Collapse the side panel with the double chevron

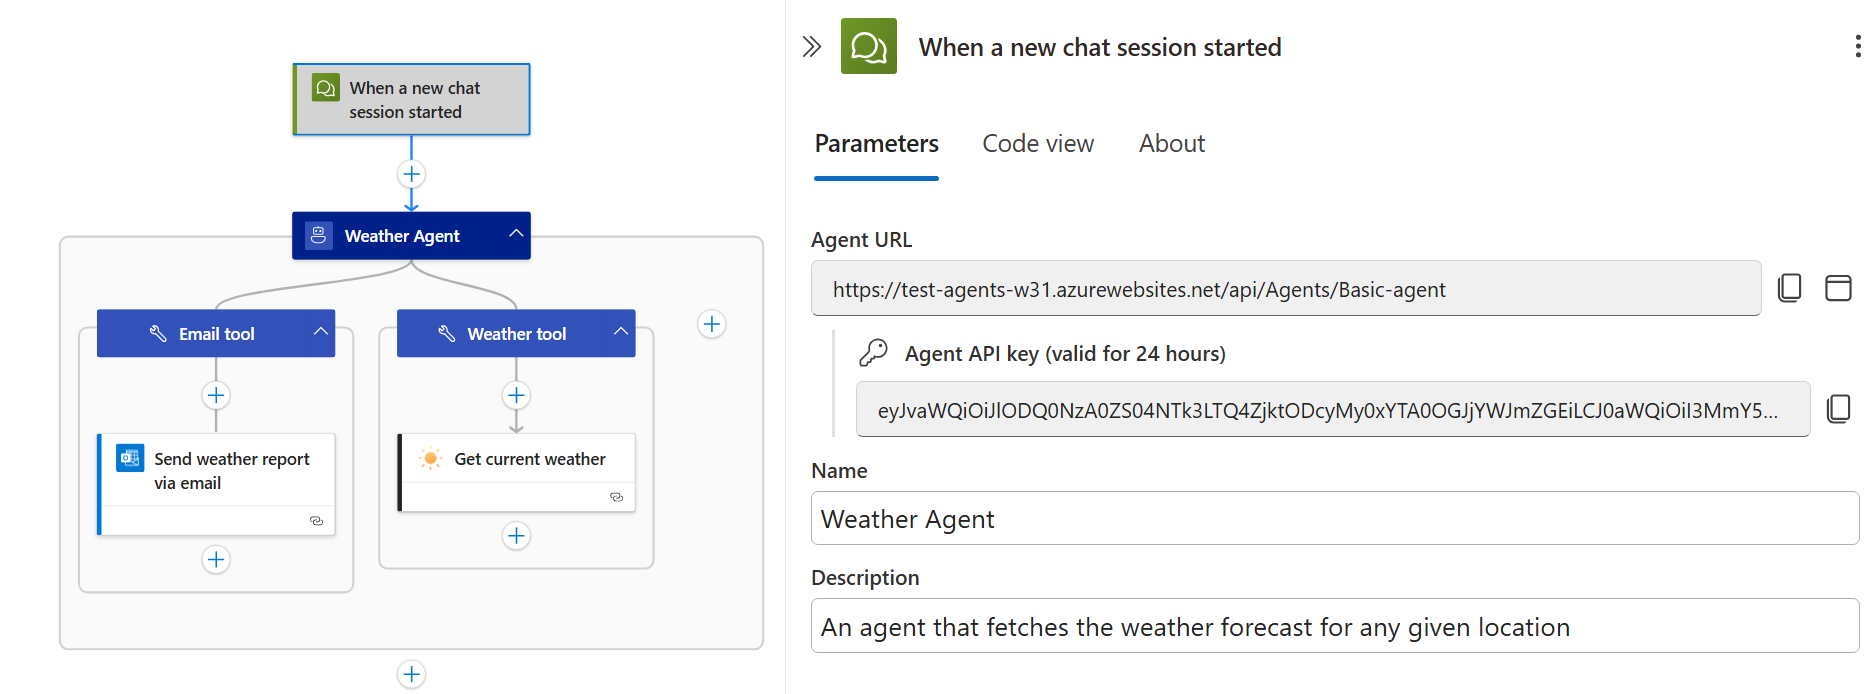tap(810, 46)
